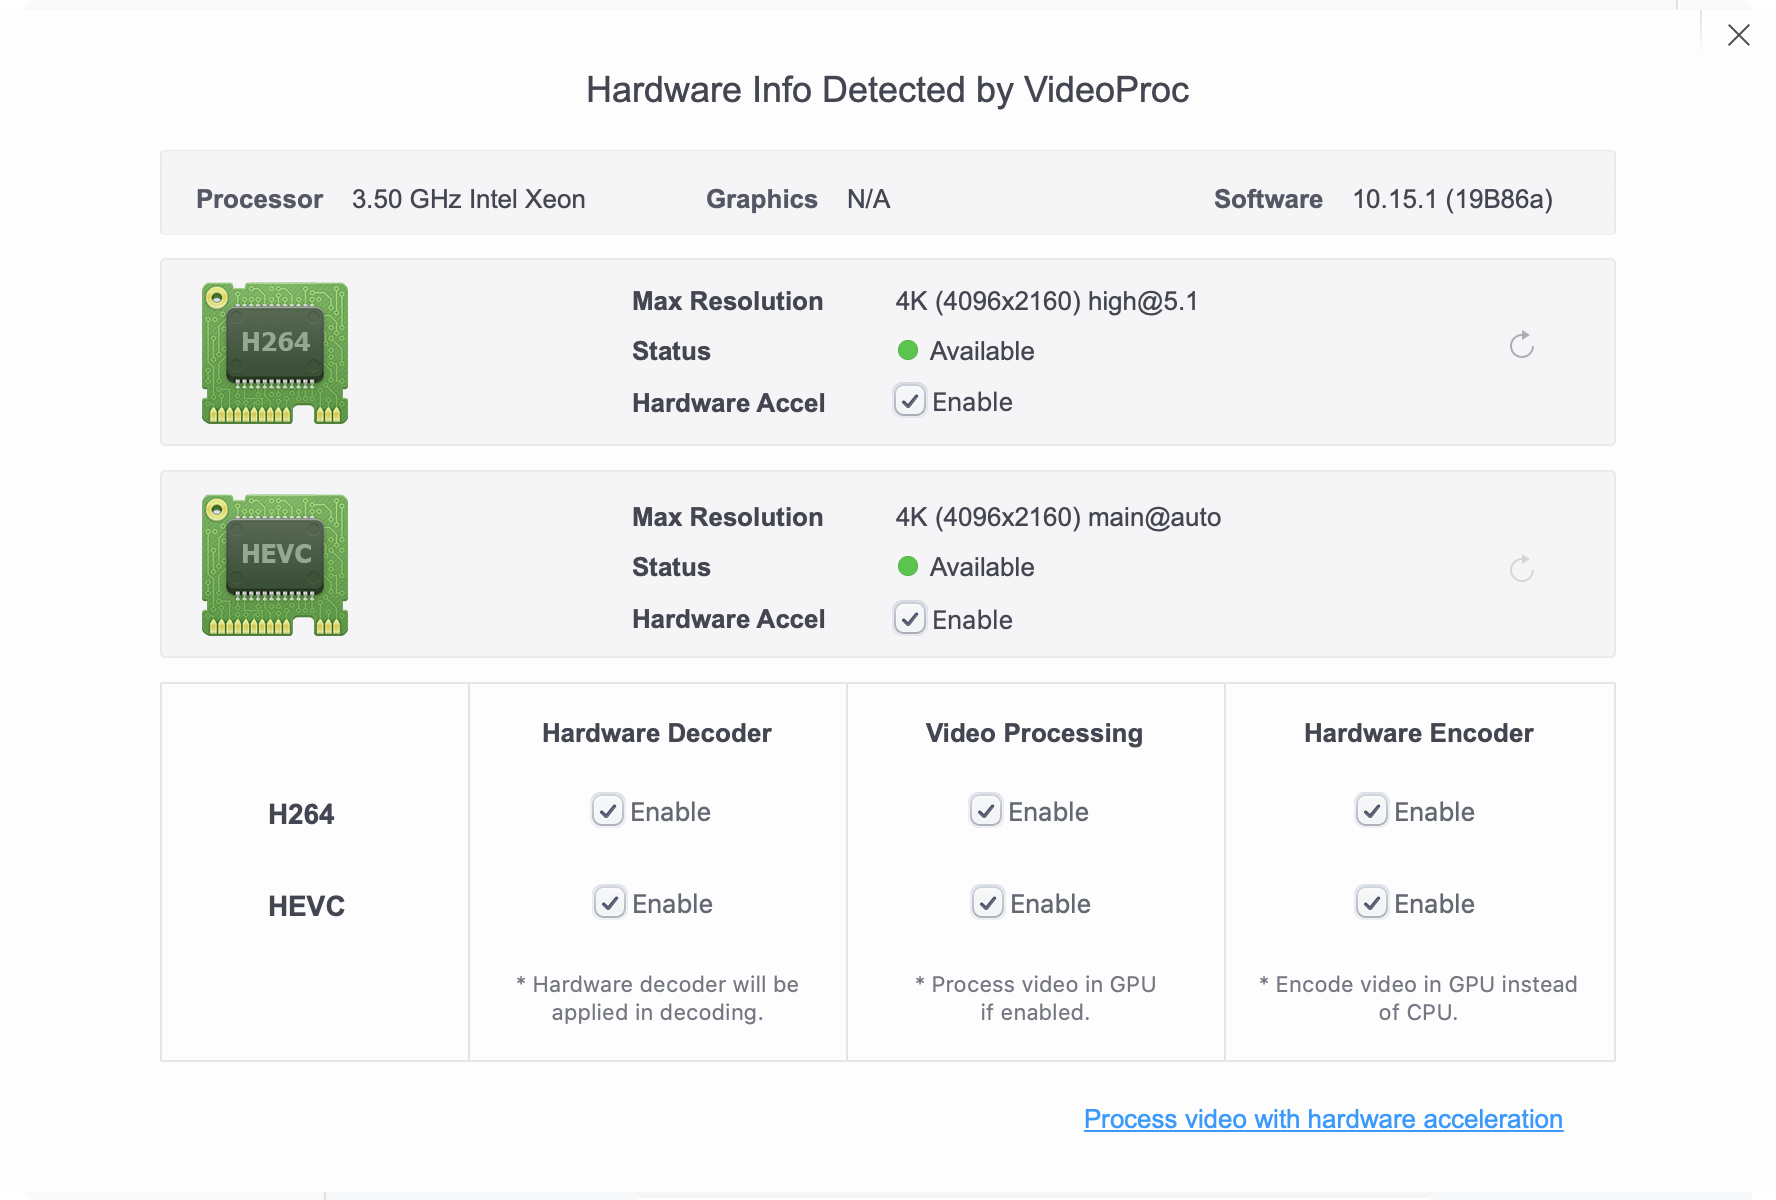Click the Hardware Decoder column header
This screenshot has width=1776, height=1200.
(657, 733)
